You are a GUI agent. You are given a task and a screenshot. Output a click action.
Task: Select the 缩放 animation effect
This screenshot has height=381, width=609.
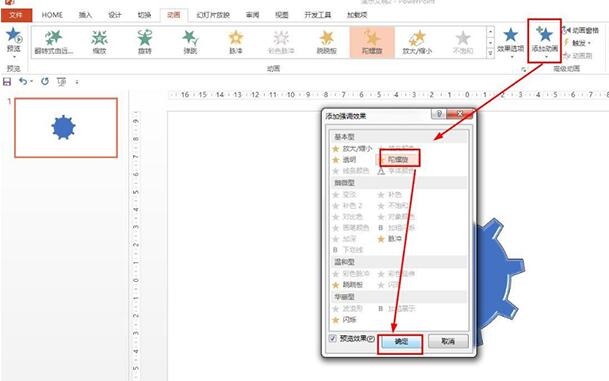point(99,42)
